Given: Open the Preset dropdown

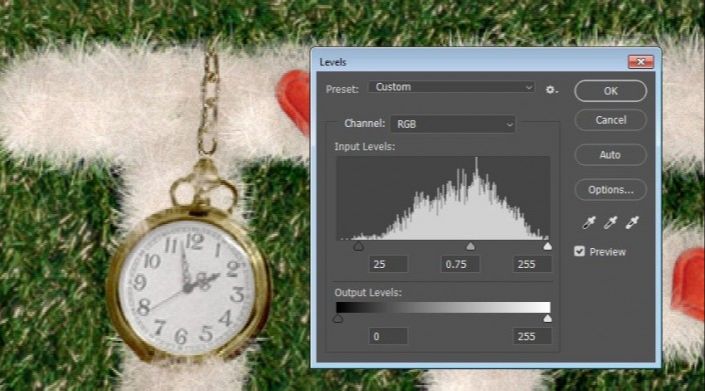Looking at the screenshot, I should point(452,87).
